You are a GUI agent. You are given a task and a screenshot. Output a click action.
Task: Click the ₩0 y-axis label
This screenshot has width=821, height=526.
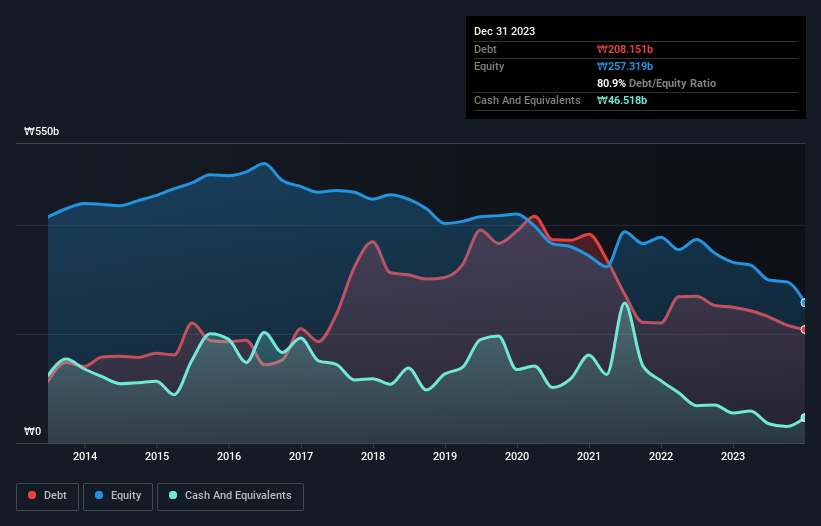32,431
